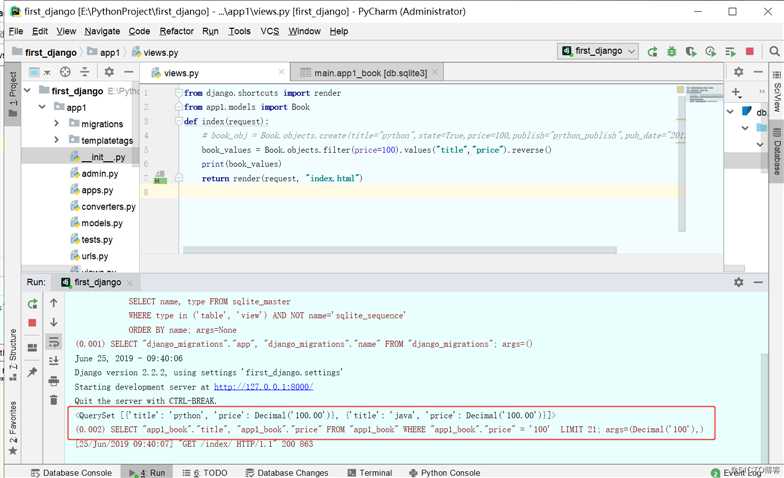
Task: Select models.py in project tree
Action: 96,223
